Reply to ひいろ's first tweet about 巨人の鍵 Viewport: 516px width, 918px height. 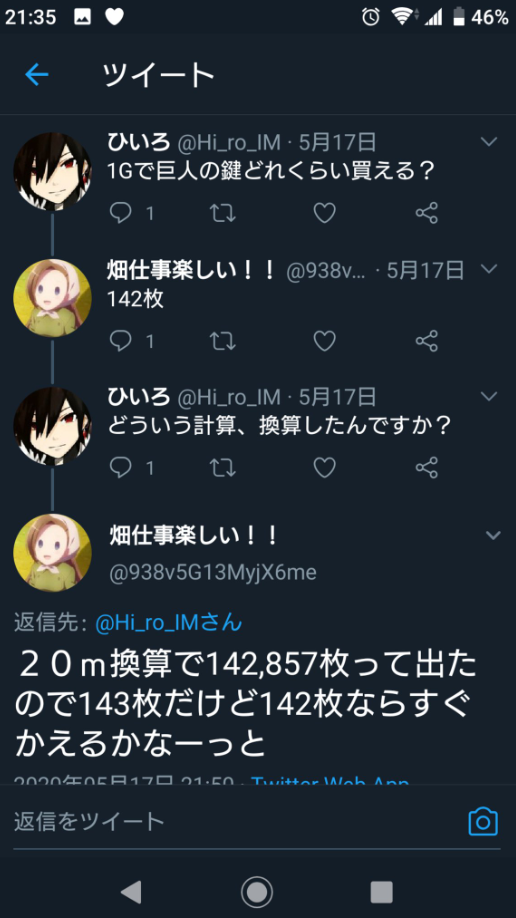pyautogui.click(x=121, y=213)
